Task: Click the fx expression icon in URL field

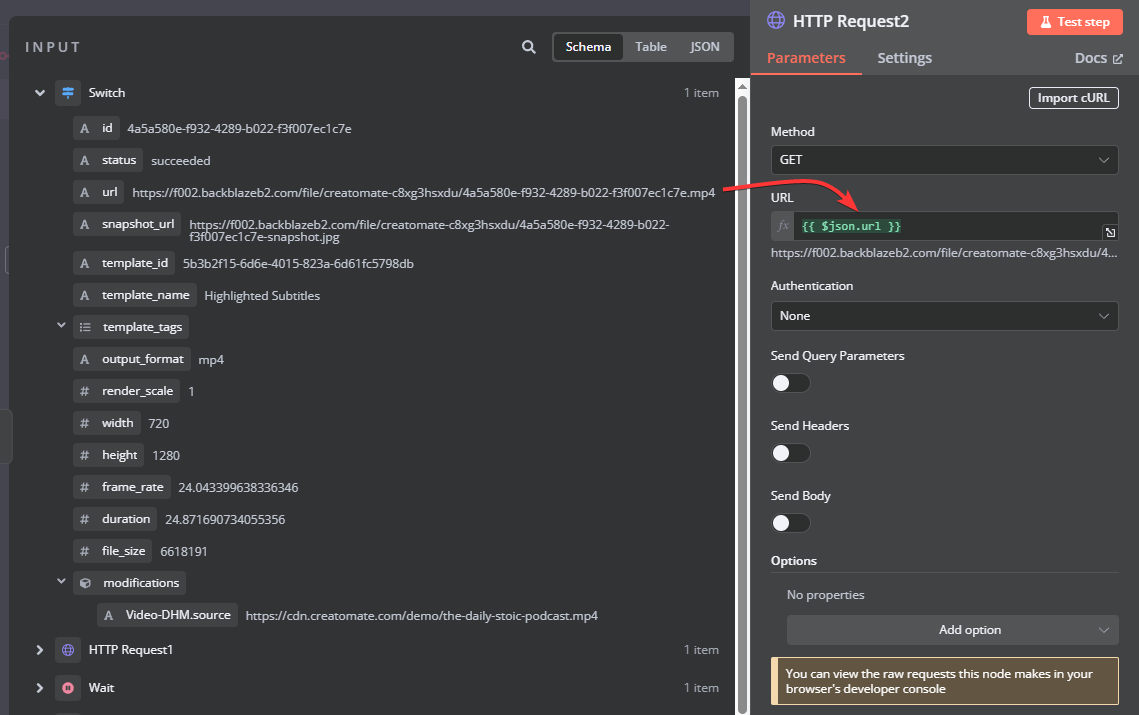Action: coord(783,226)
